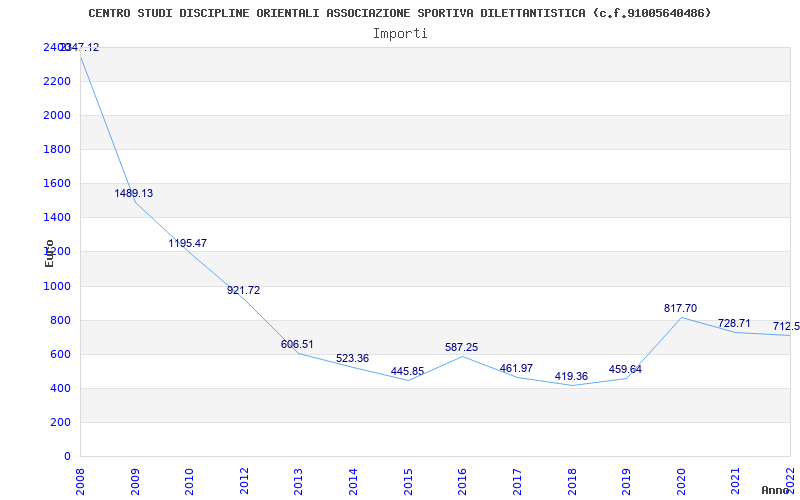Click the x-axis year 2016
Image resolution: width=800 pixels, height=500 pixels.
pos(462,481)
